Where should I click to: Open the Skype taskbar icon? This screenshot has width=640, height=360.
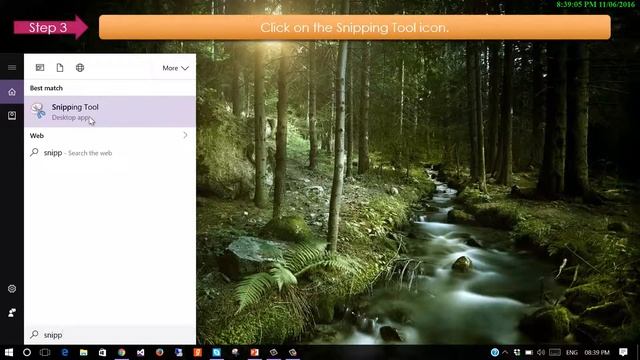pos(216,352)
